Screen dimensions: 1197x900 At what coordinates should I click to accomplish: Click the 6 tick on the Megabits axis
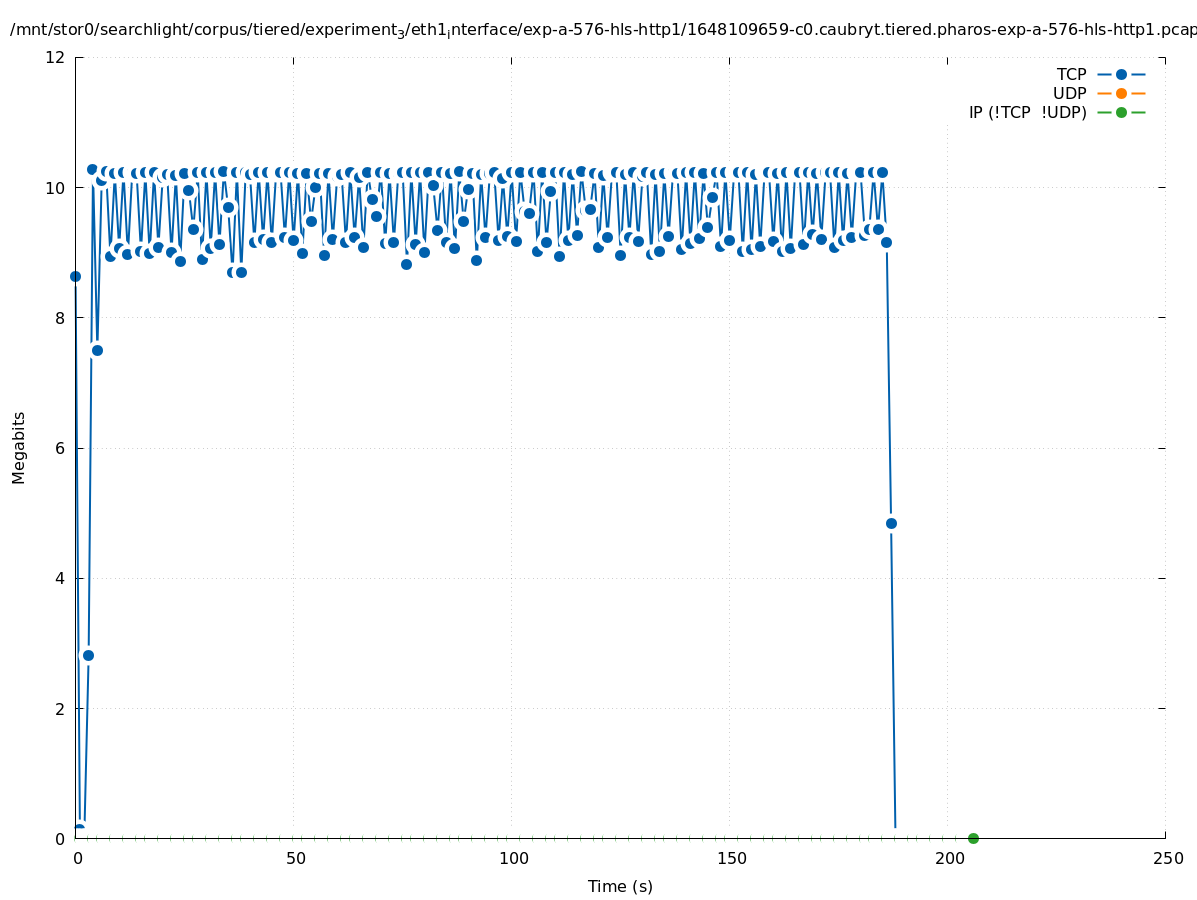pyautogui.click(x=60, y=448)
